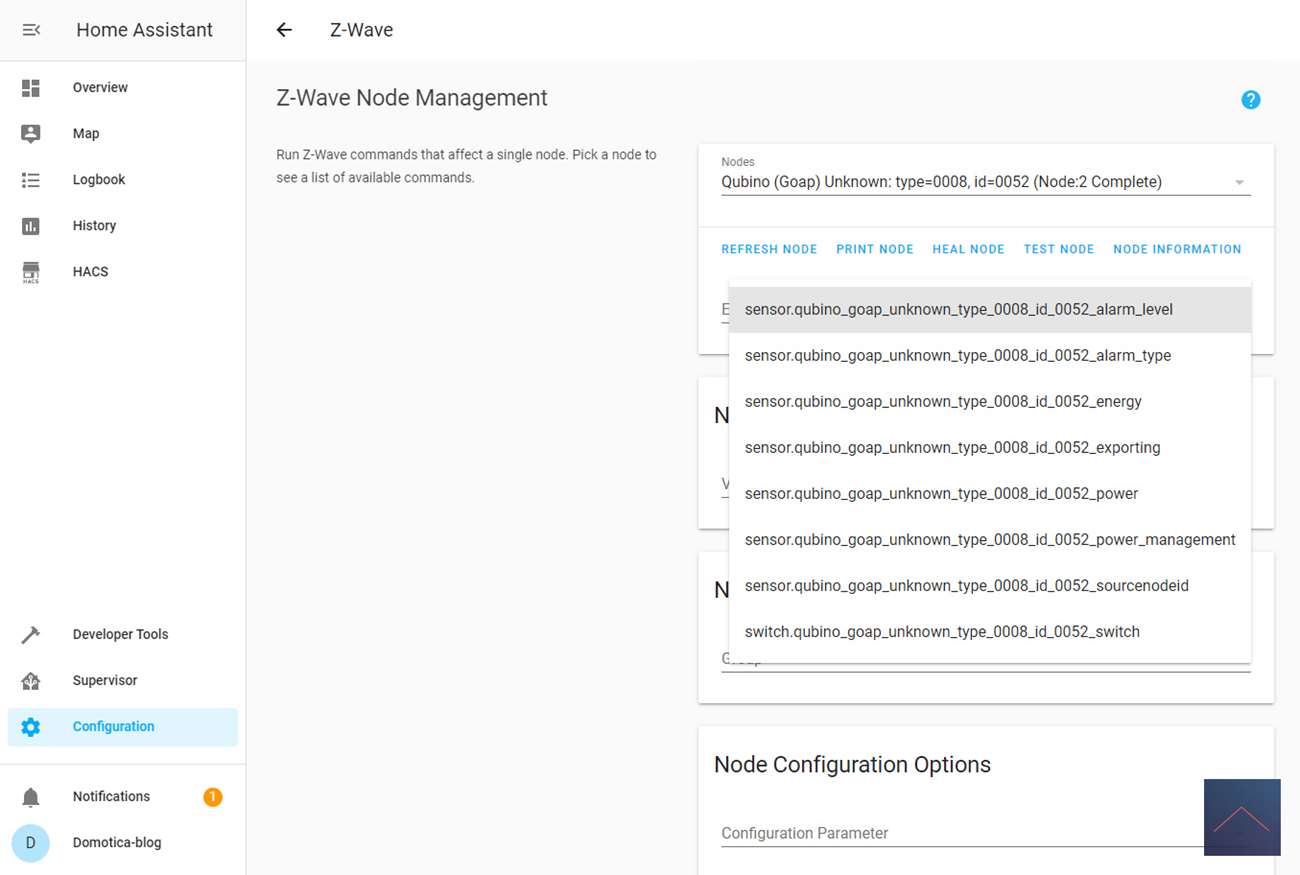Click the scroll-to-top arrow button
1300x875 pixels.
pos(1241,817)
